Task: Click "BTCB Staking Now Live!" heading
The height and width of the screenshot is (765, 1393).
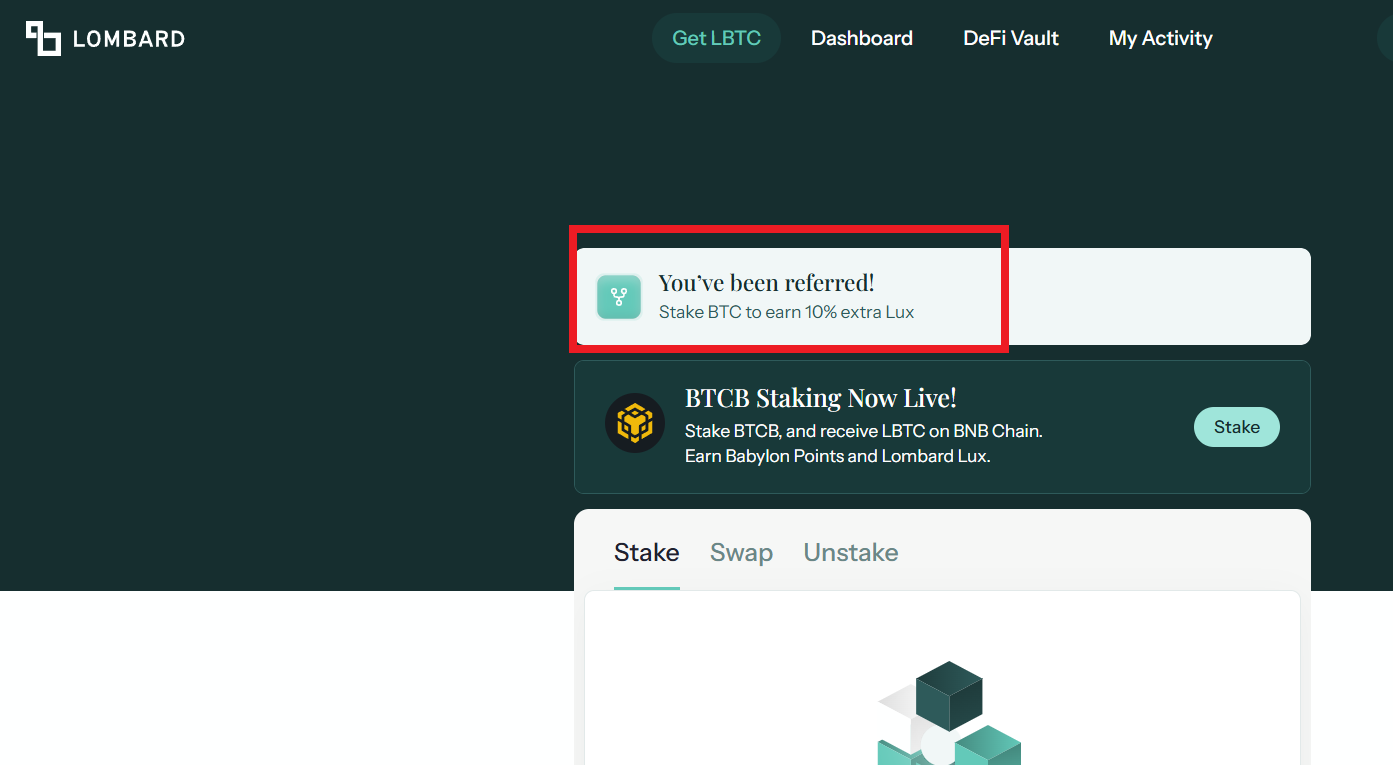Action: click(x=821, y=398)
